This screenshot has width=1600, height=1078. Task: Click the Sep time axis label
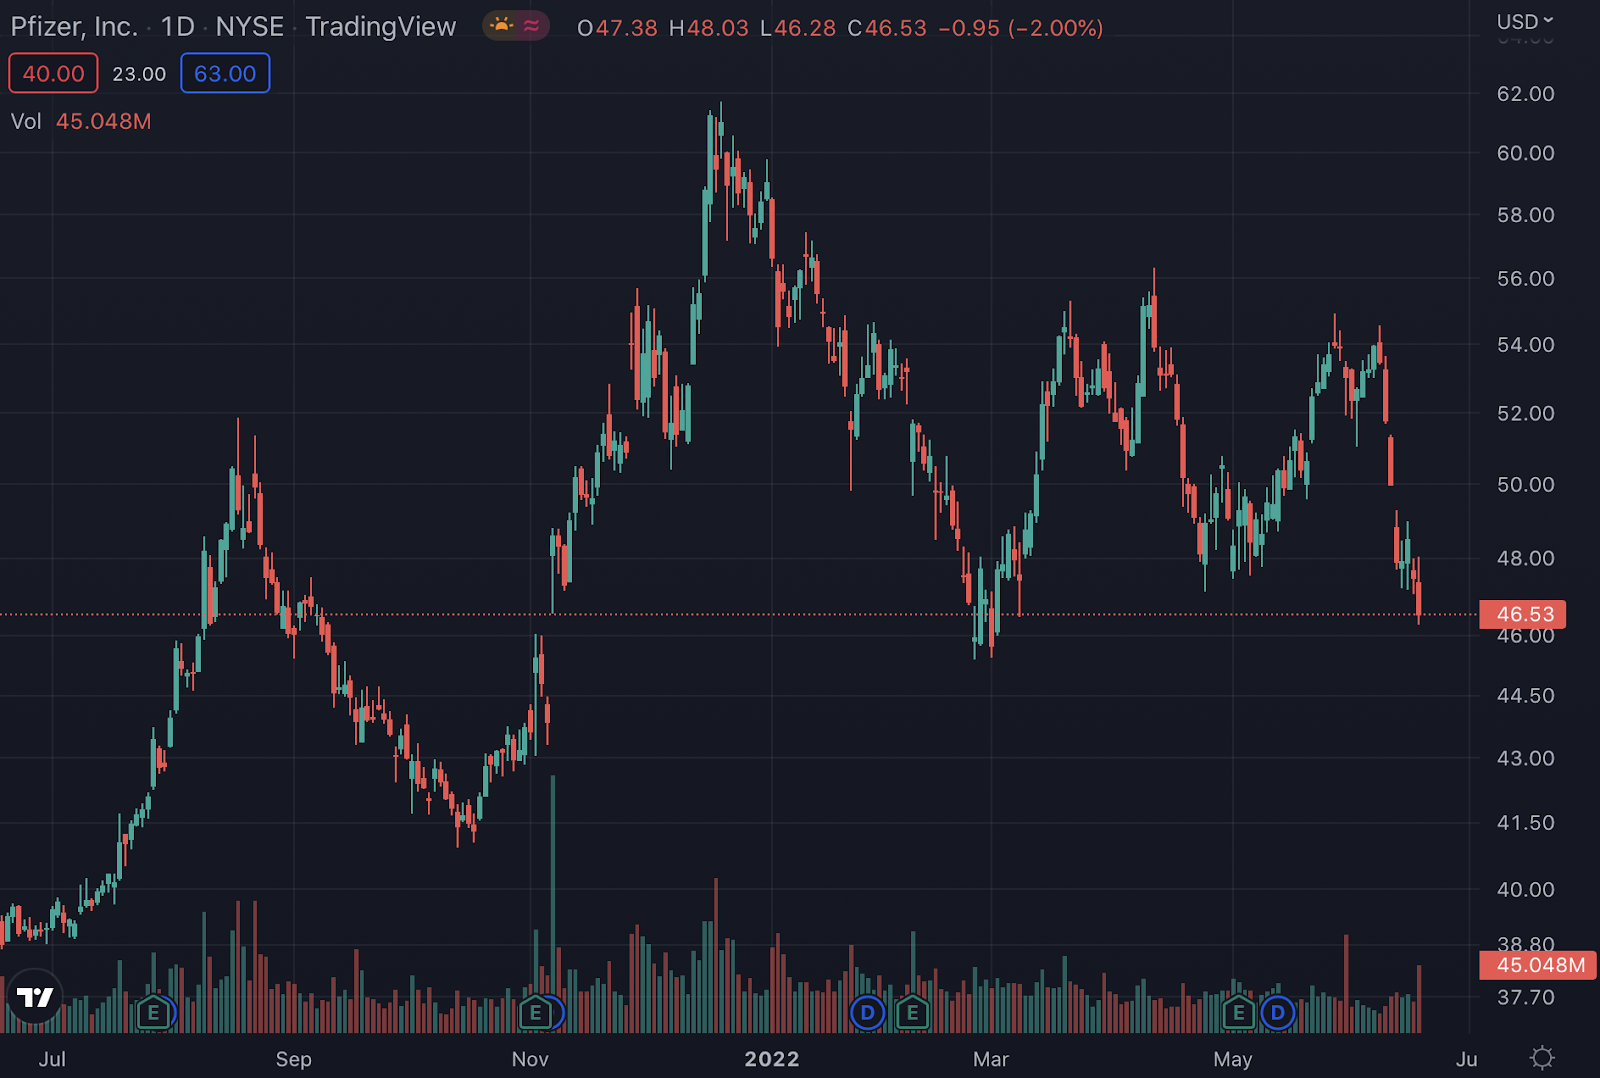tap(294, 1059)
